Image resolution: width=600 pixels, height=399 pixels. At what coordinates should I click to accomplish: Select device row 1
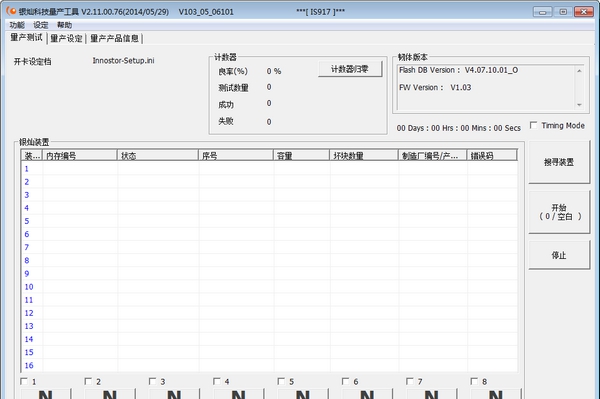pos(270,169)
